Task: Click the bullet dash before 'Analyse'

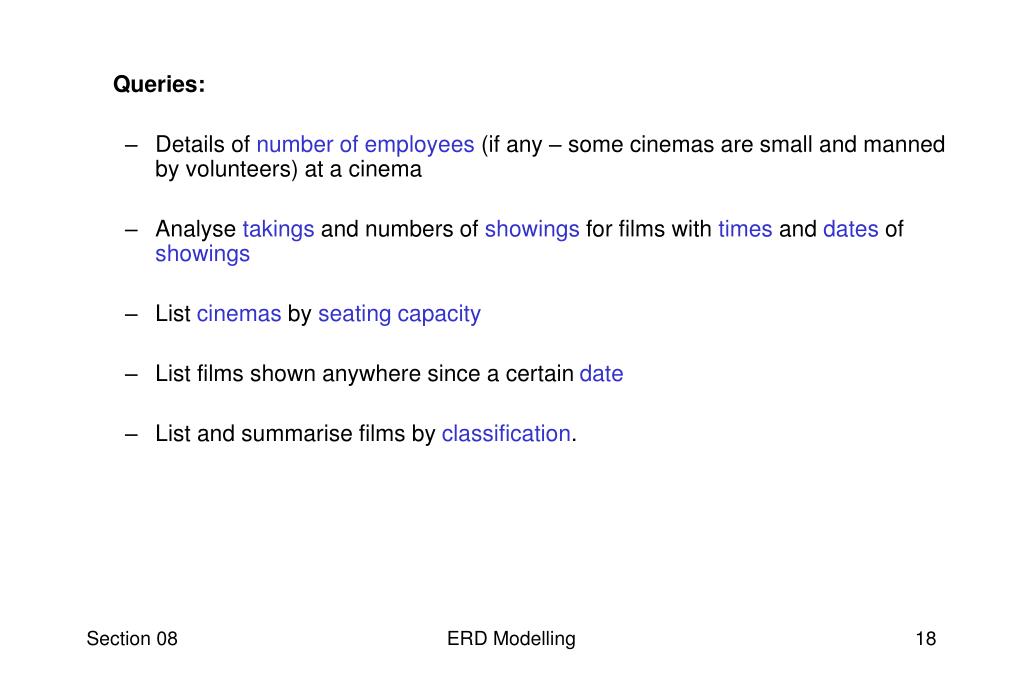Action: (x=131, y=230)
